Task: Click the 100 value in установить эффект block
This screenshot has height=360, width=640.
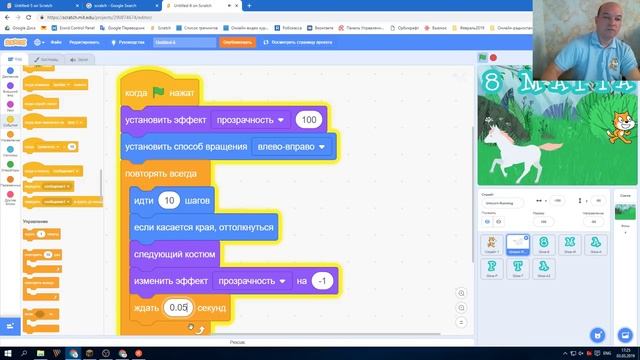Action: point(309,120)
